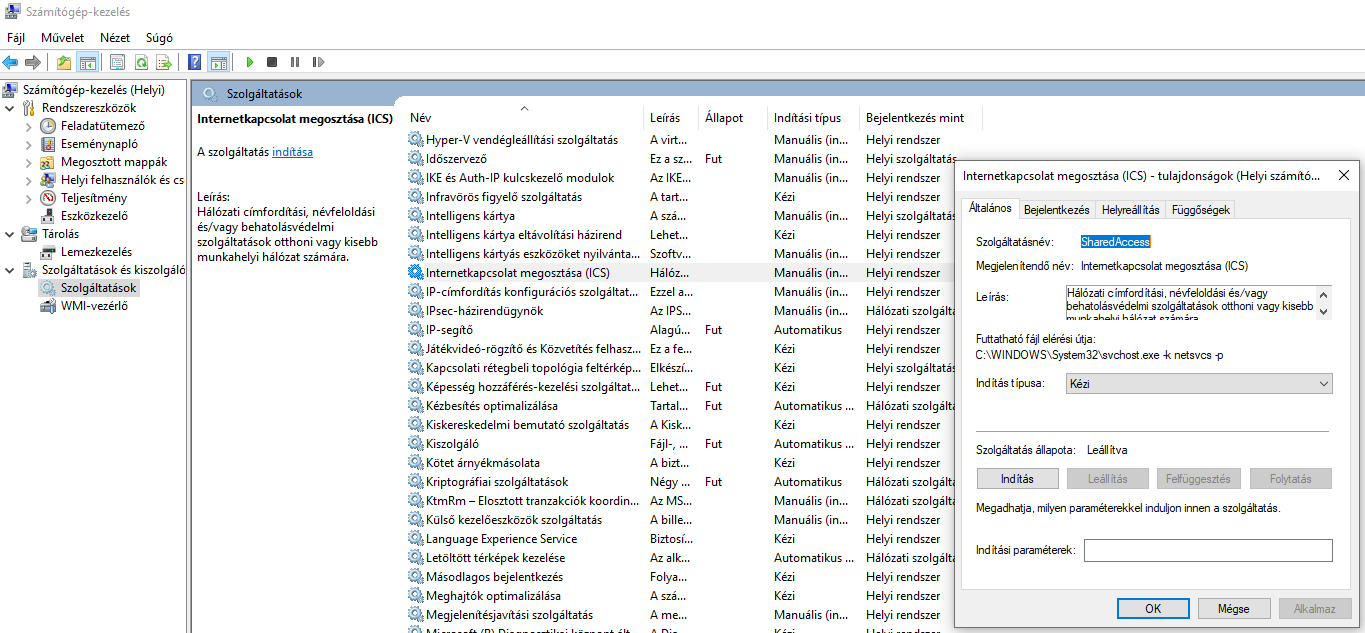Click the Restart service toolbar icon
The height and width of the screenshot is (633, 1365).
[x=318, y=62]
